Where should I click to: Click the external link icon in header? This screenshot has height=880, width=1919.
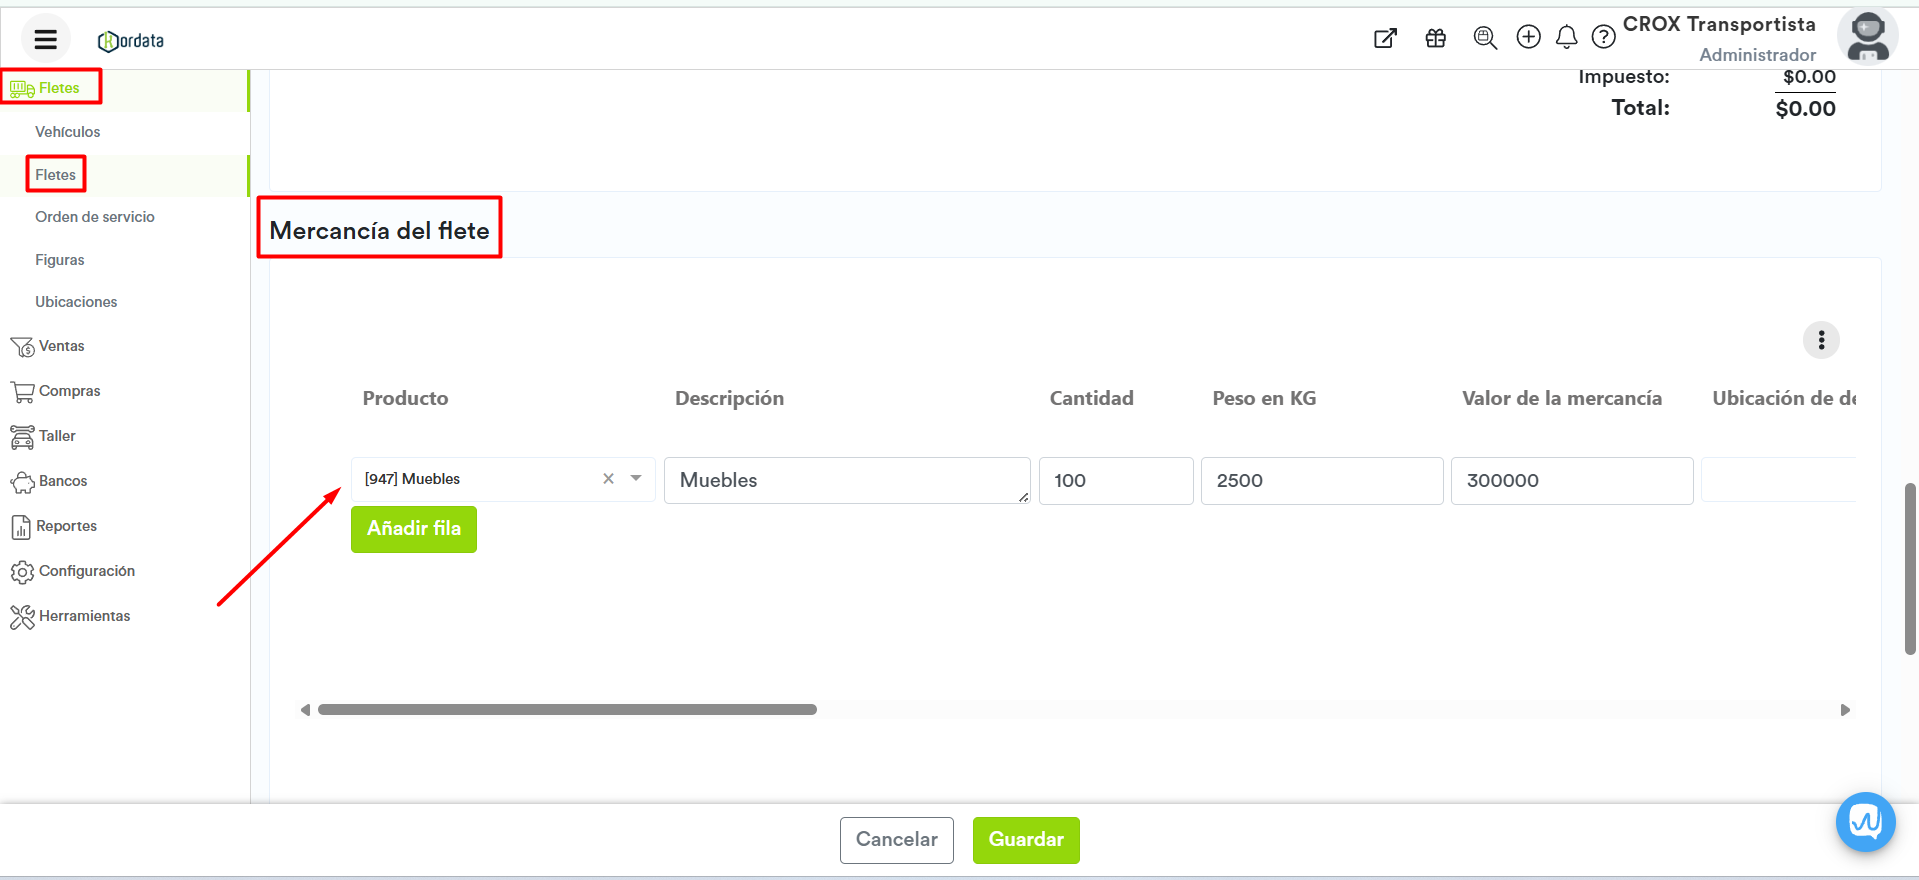click(1385, 38)
